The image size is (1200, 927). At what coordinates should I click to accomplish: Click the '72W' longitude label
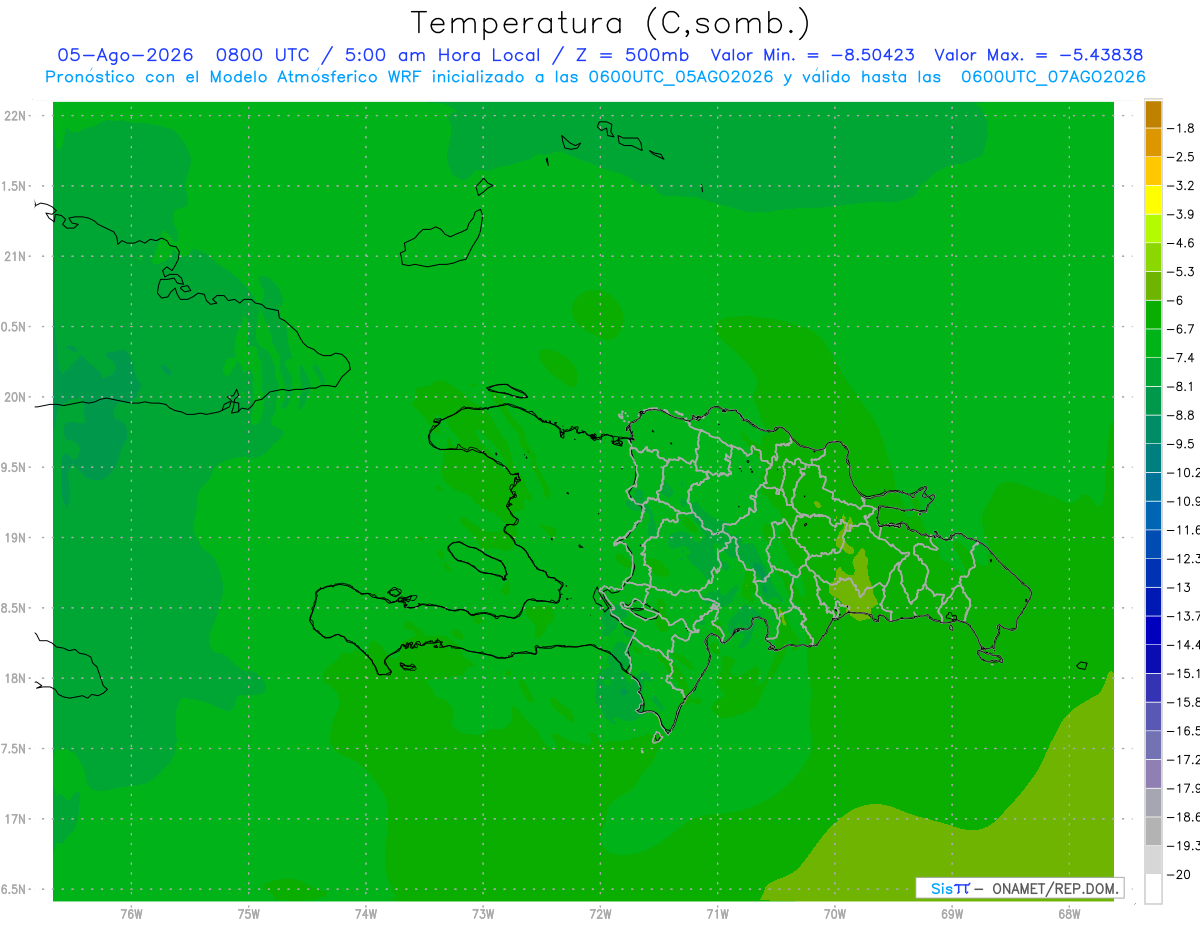coord(600,914)
